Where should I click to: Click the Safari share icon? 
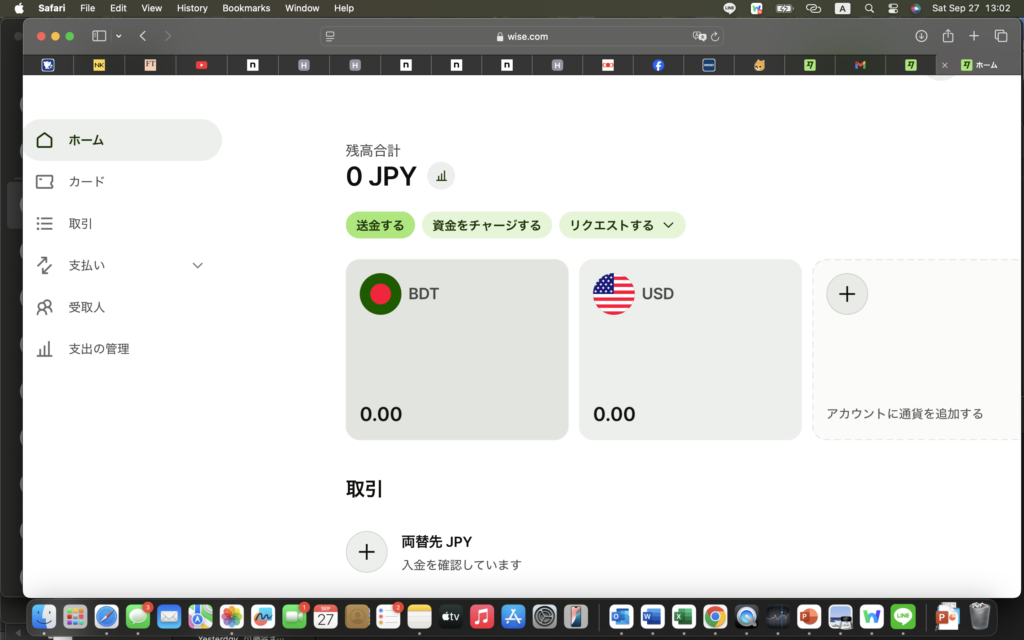tap(948, 36)
